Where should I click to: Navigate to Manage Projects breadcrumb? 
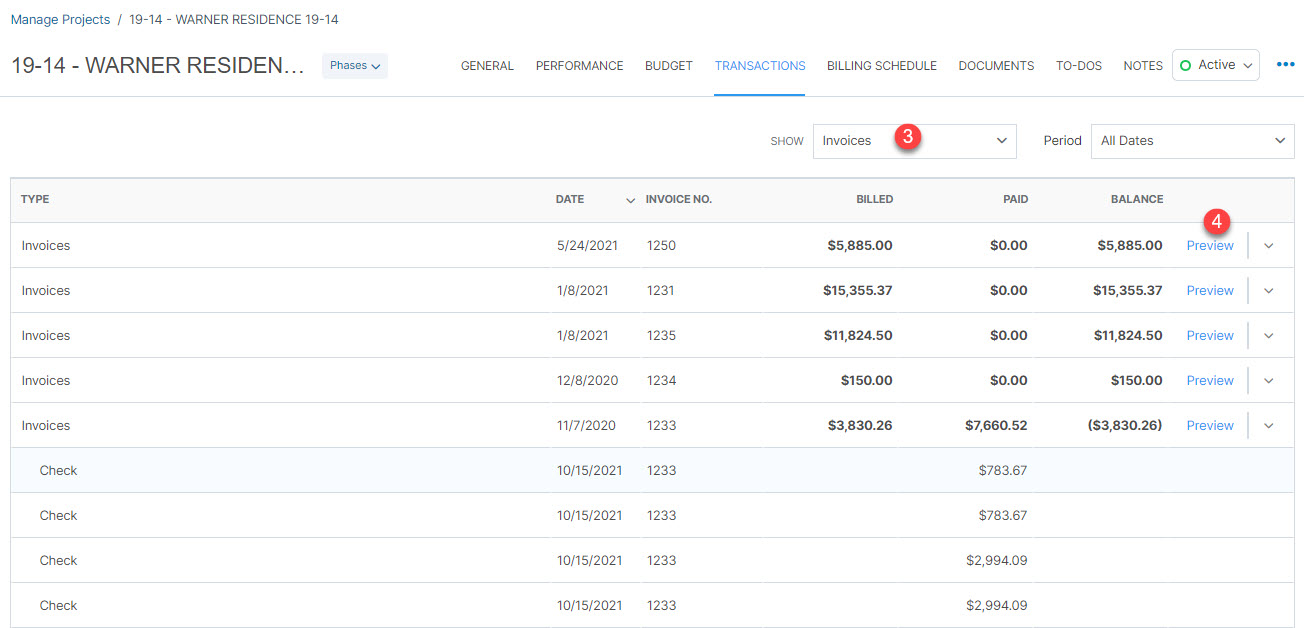[60, 20]
